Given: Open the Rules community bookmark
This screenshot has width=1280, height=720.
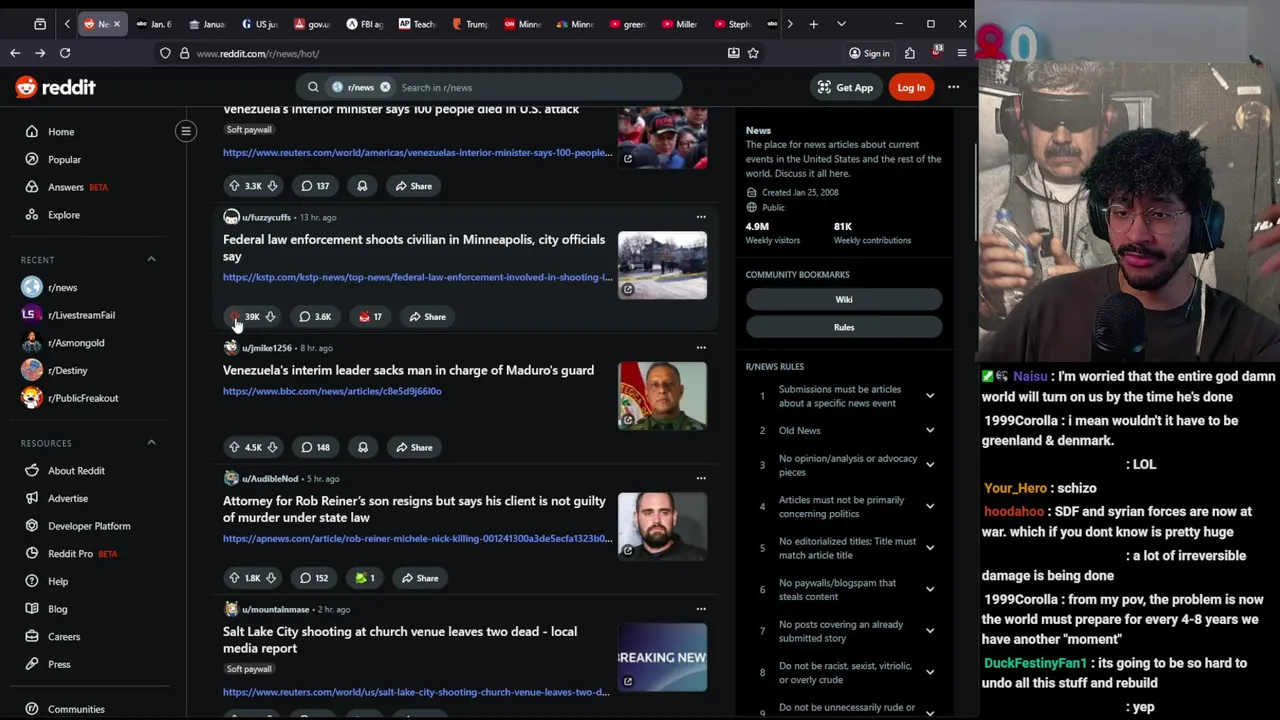Looking at the screenshot, I should [844, 327].
